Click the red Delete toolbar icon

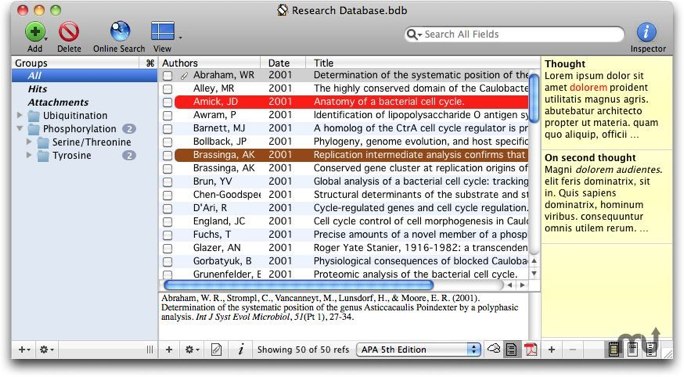(69, 32)
